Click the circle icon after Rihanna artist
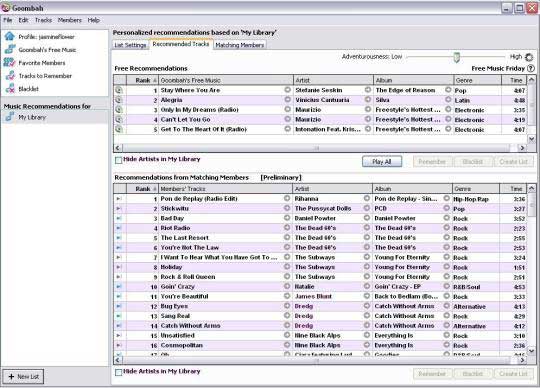Screen dimensions: 540x388 tap(367, 198)
